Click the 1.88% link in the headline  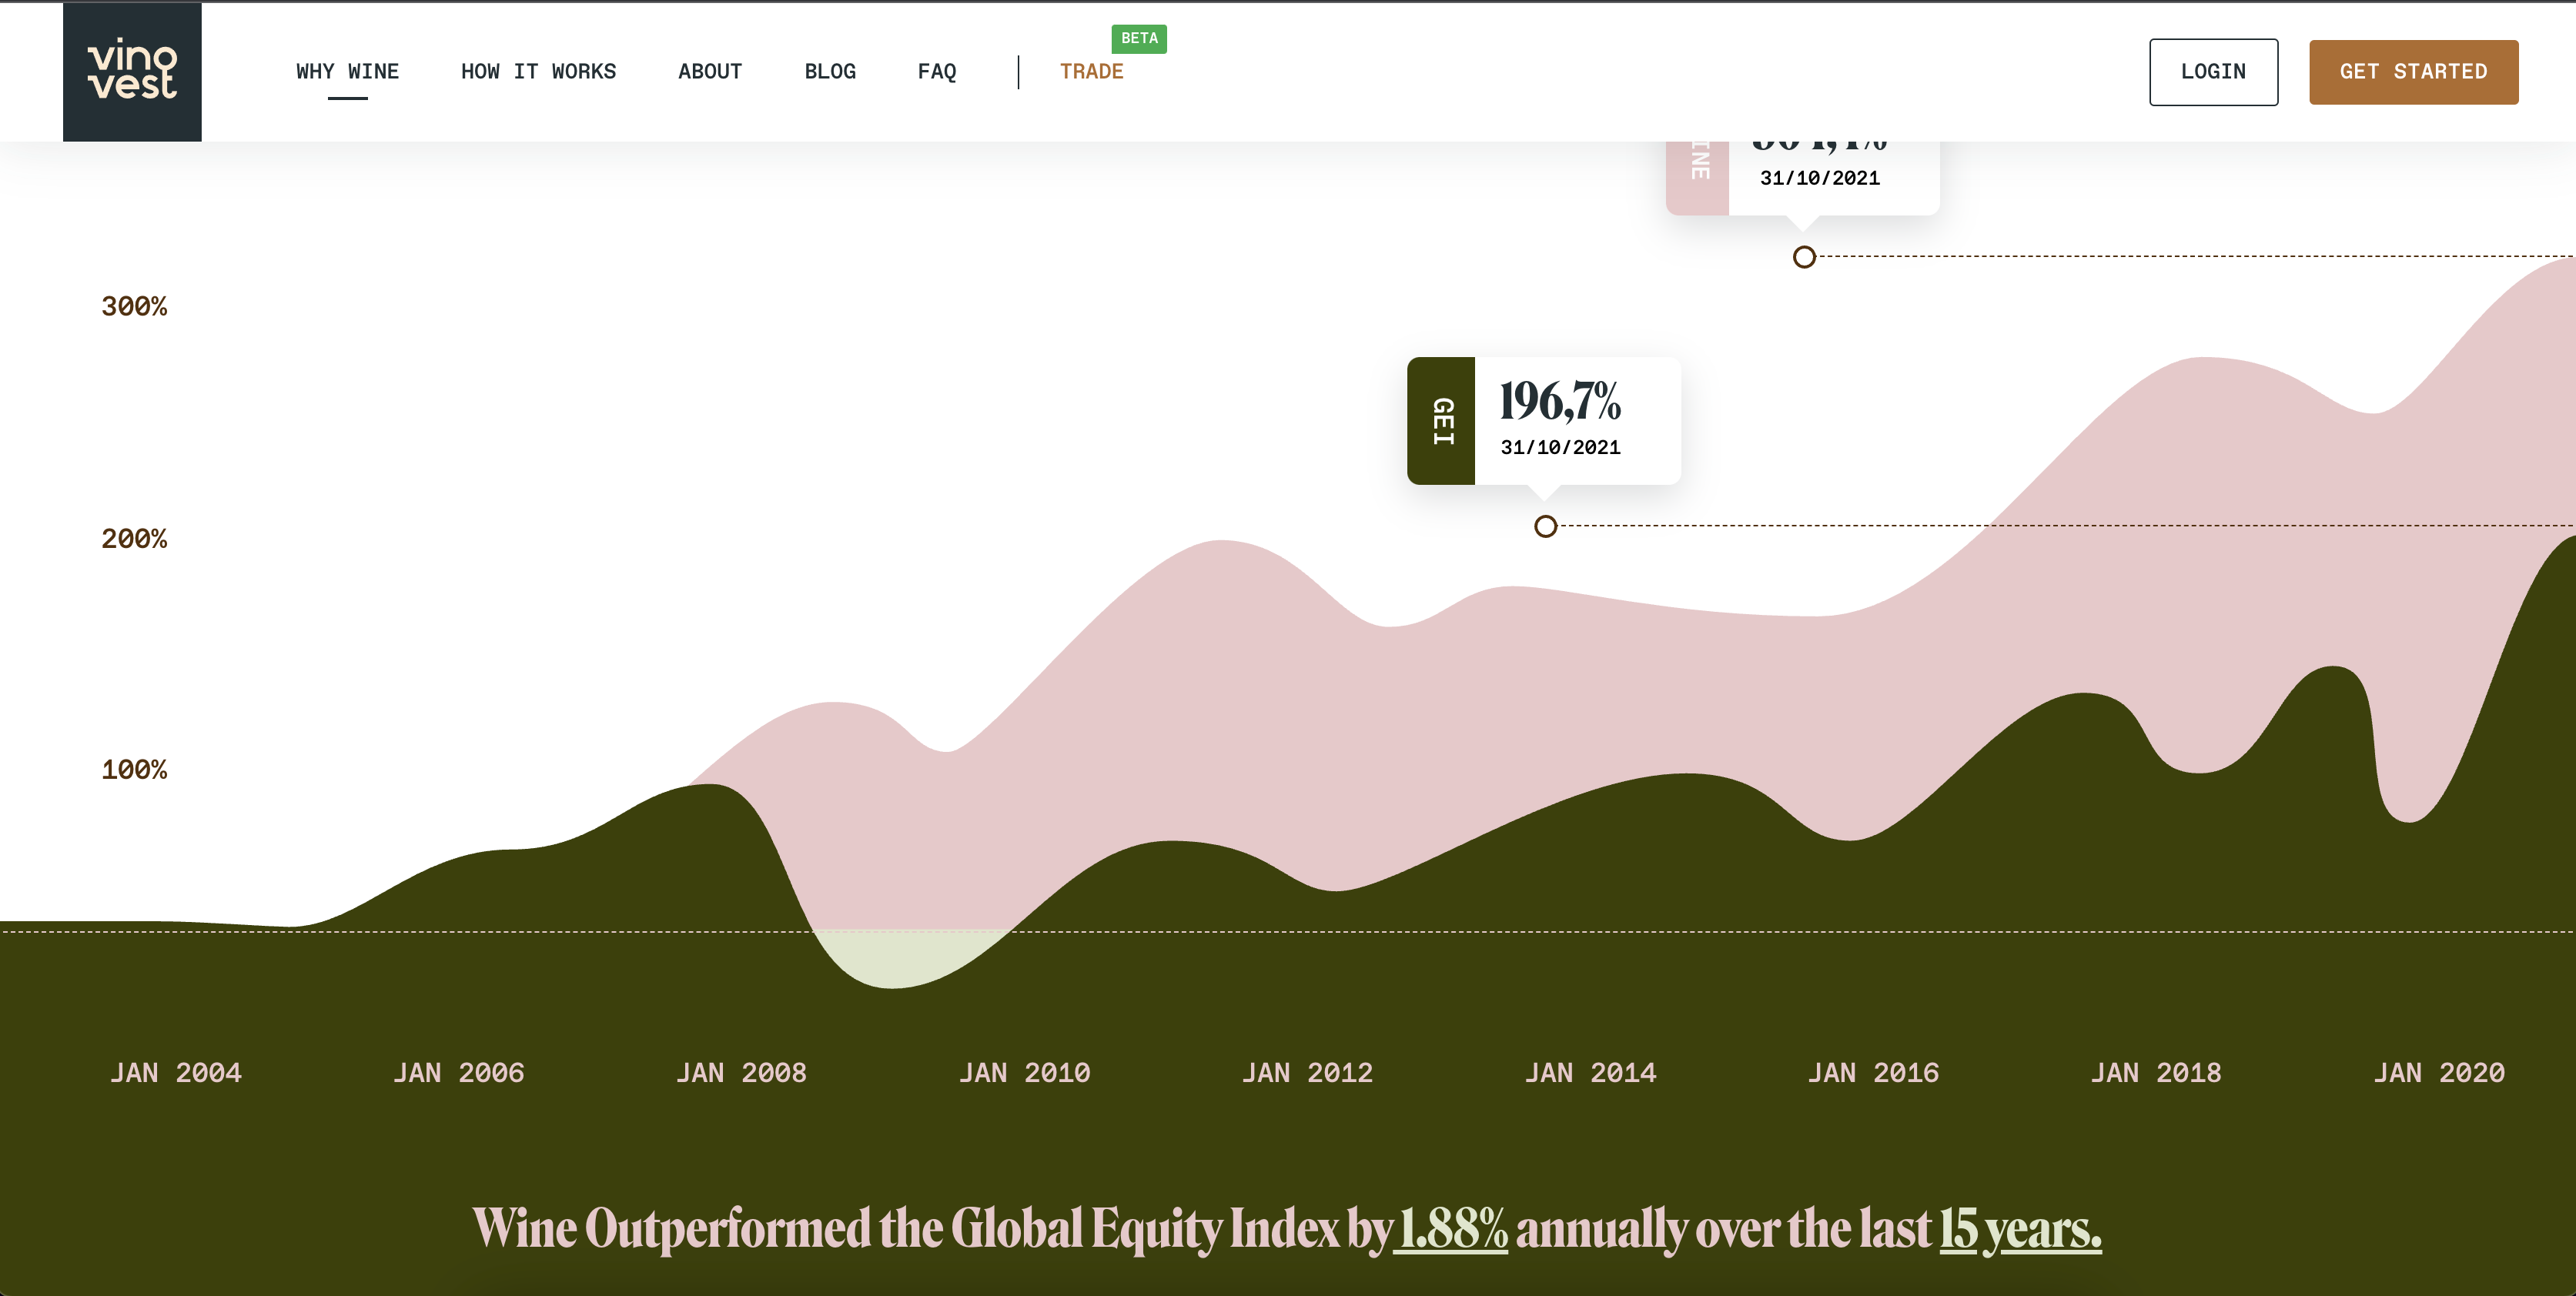point(1451,1233)
